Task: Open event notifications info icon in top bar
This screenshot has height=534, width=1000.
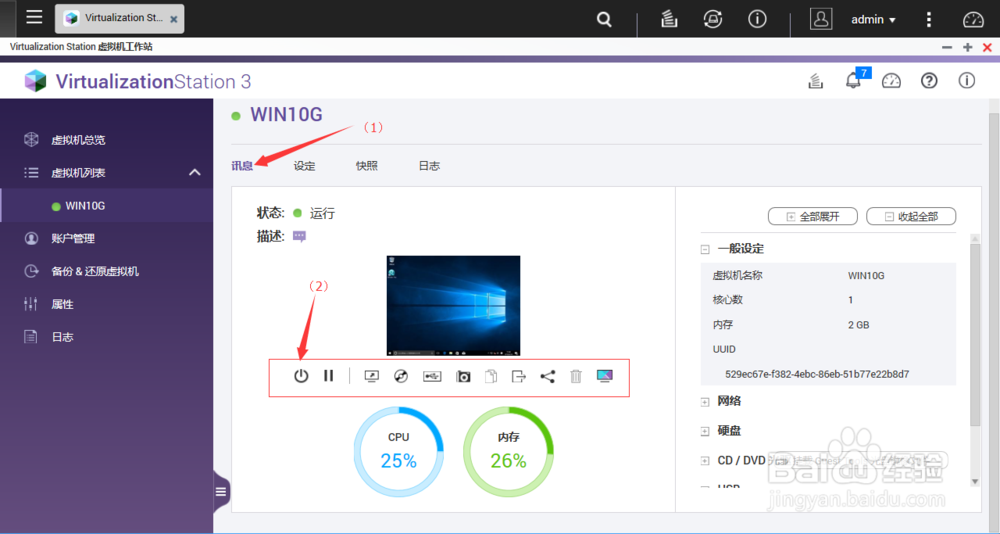Action: click(757, 19)
